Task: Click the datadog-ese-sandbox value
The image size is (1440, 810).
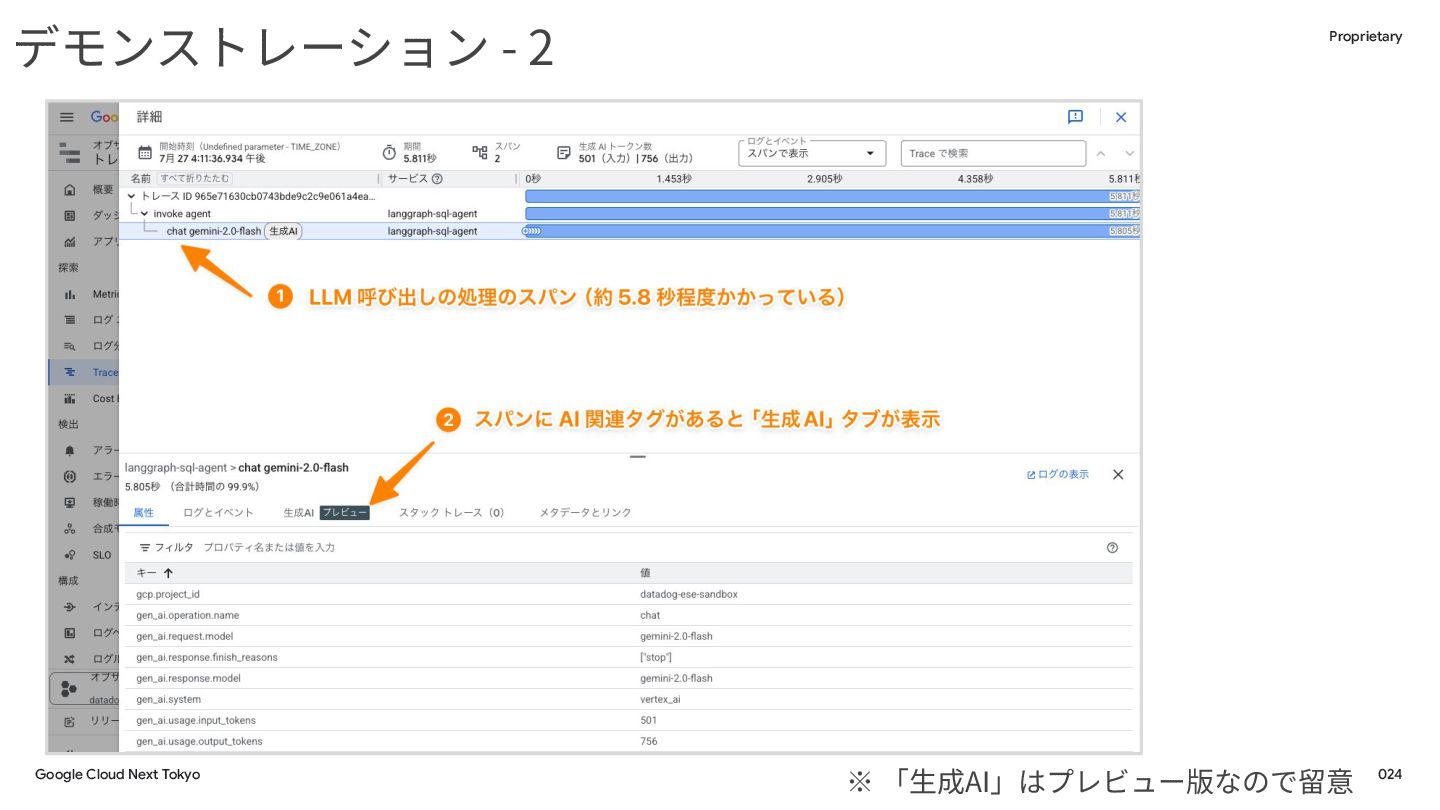Action: [x=689, y=594]
